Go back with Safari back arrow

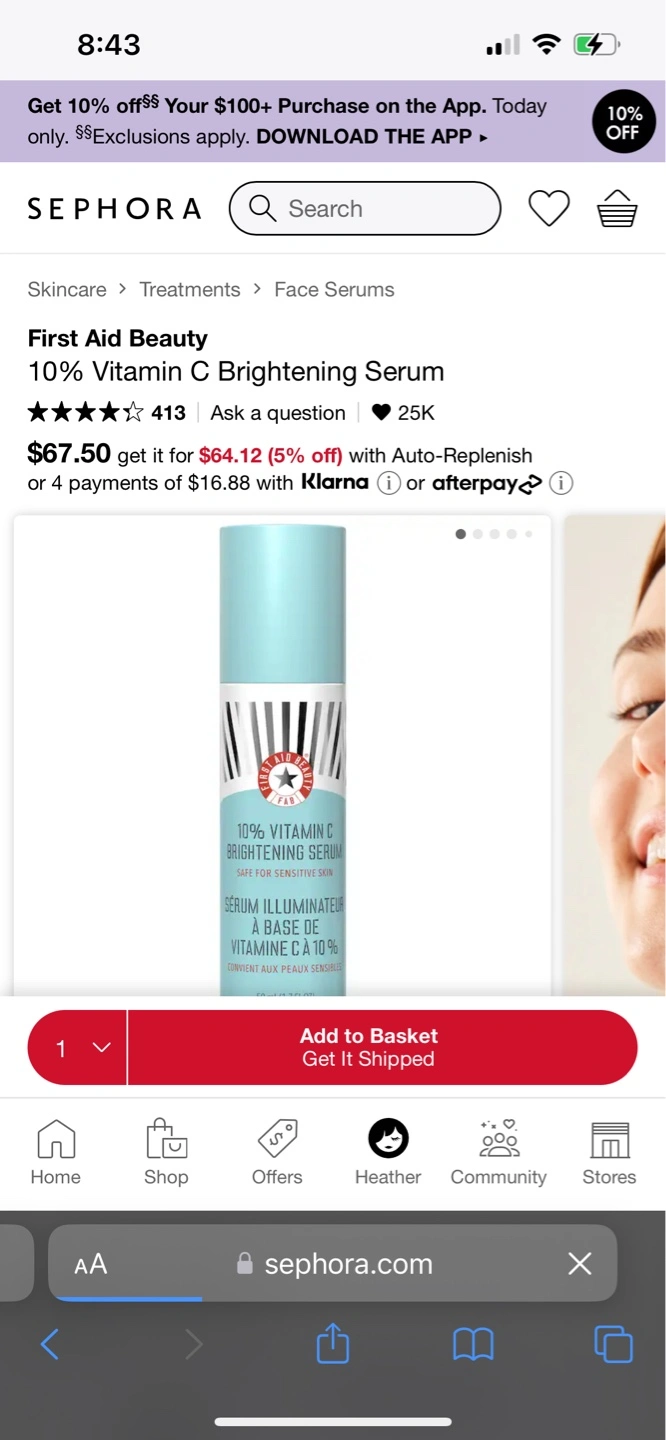49,1345
